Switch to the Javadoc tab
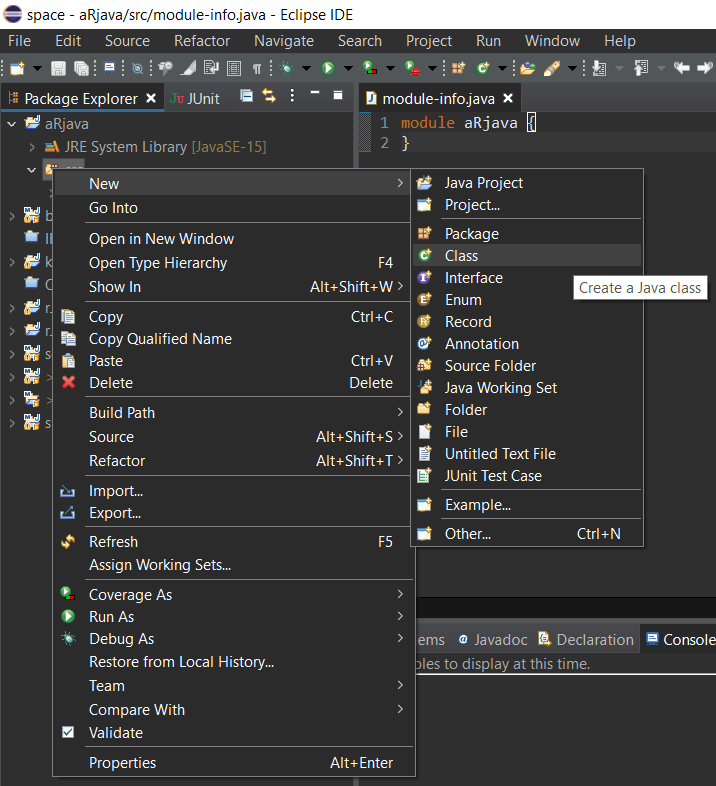716x786 pixels. pyautogui.click(x=493, y=640)
